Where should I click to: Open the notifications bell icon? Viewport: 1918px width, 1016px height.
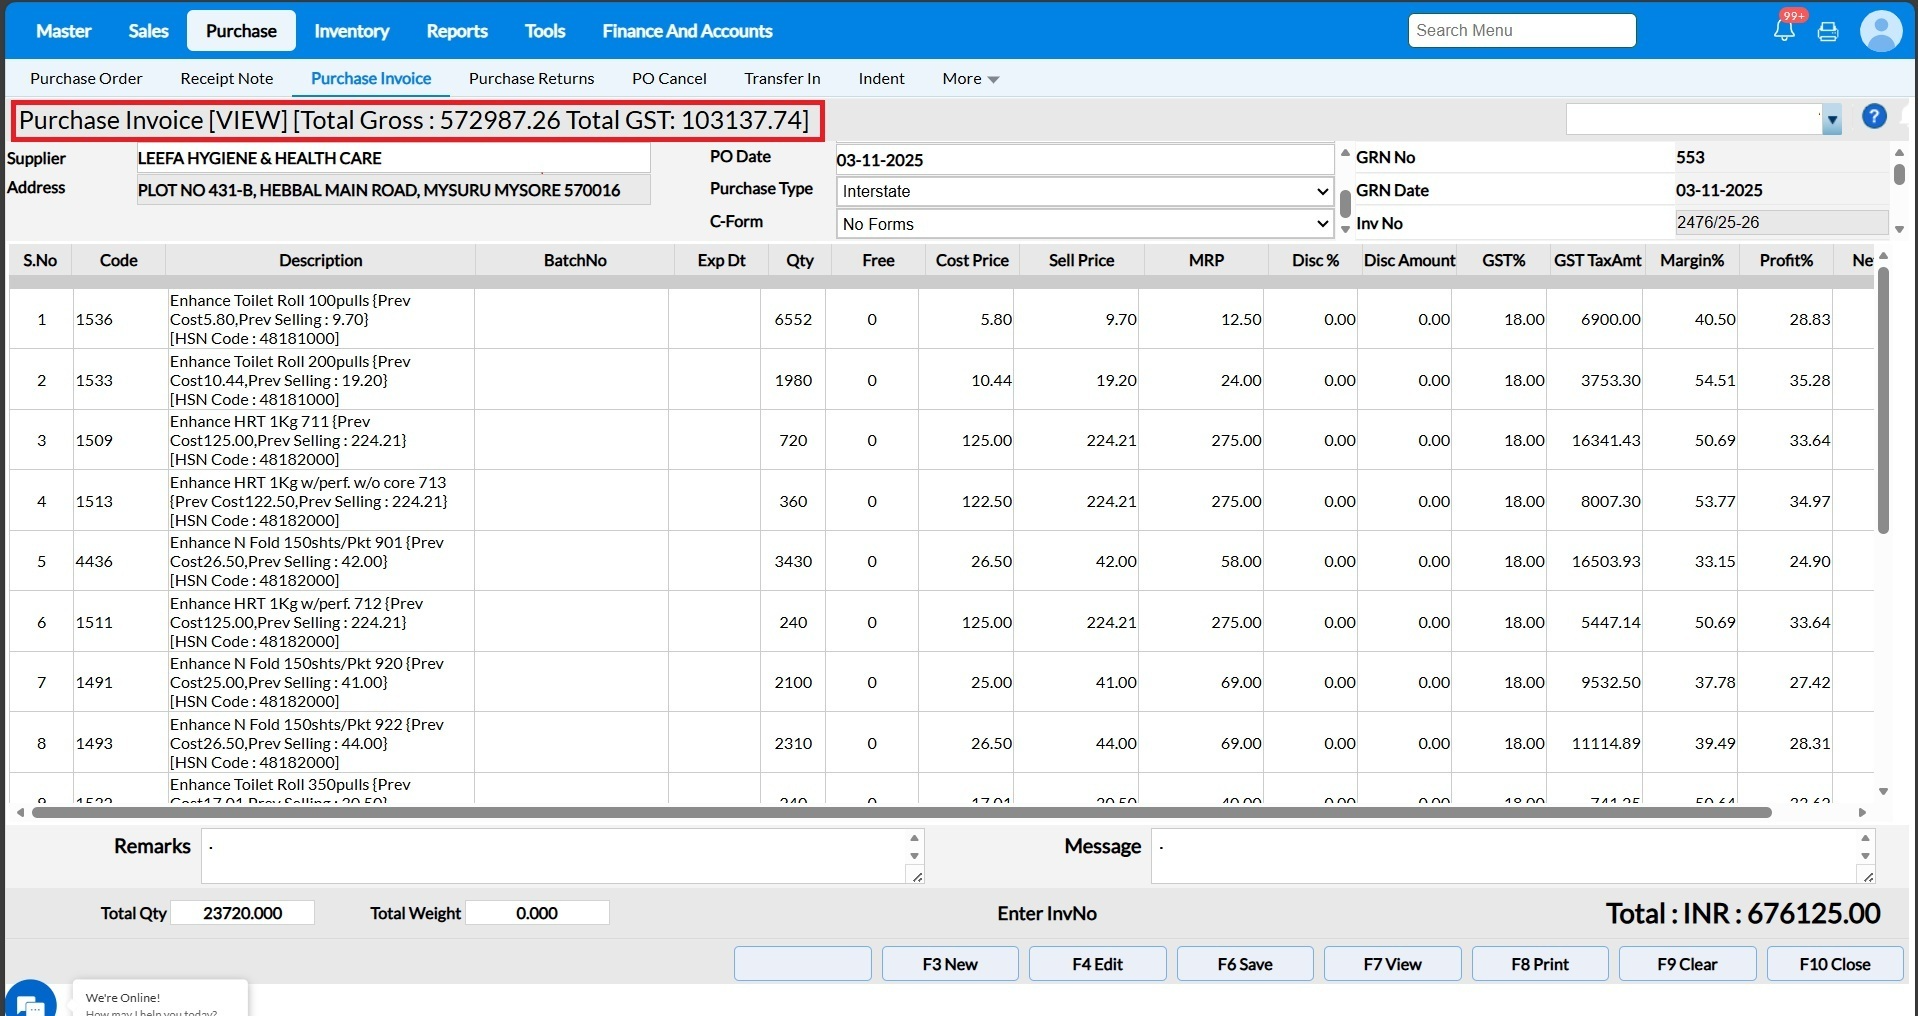[1784, 30]
